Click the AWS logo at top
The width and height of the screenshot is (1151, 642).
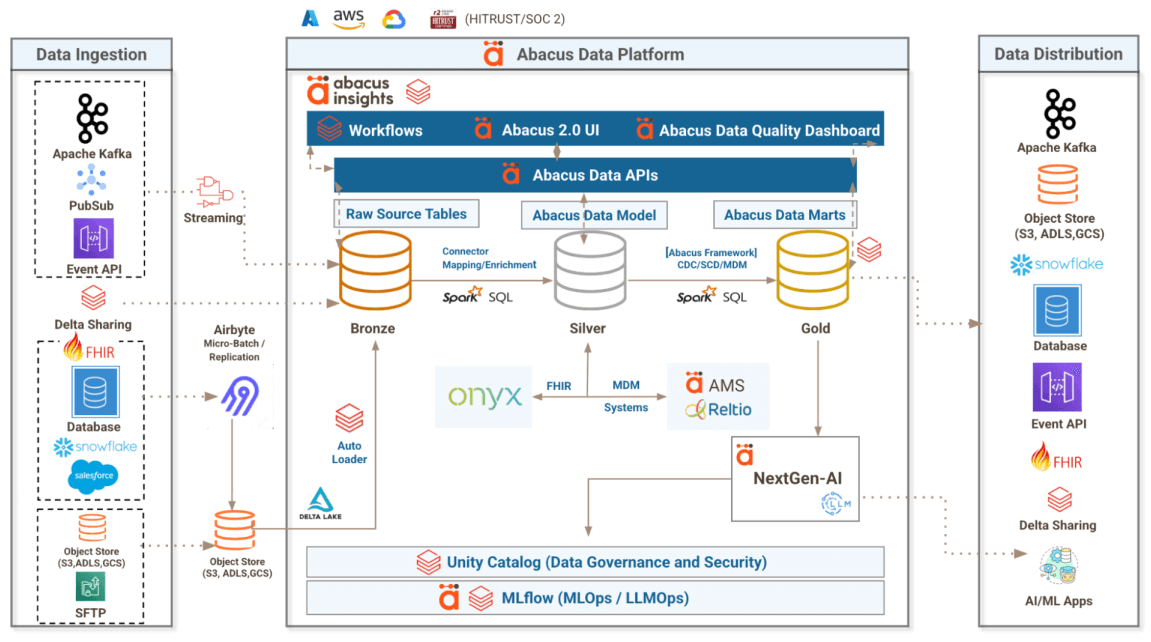(348, 19)
